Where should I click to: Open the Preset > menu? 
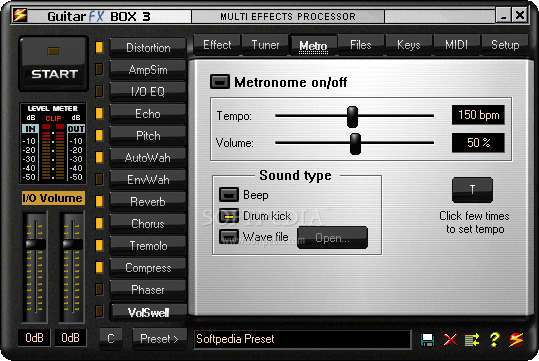160,339
